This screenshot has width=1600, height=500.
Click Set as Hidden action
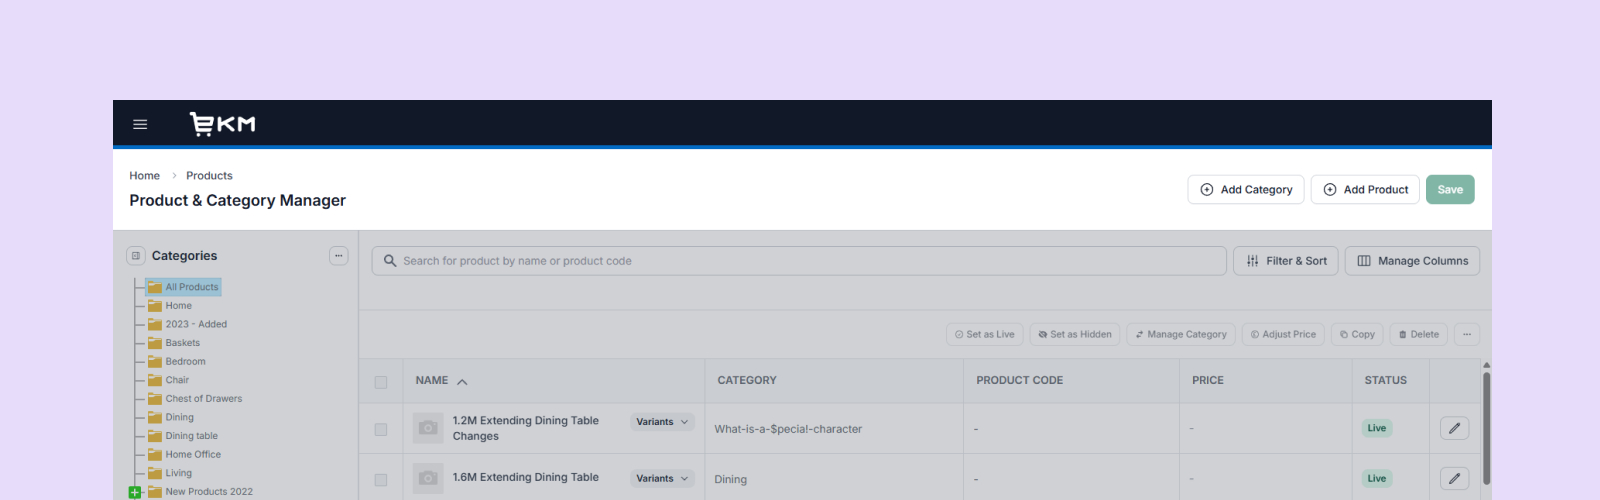pyautogui.click(x=1075, y=335)
